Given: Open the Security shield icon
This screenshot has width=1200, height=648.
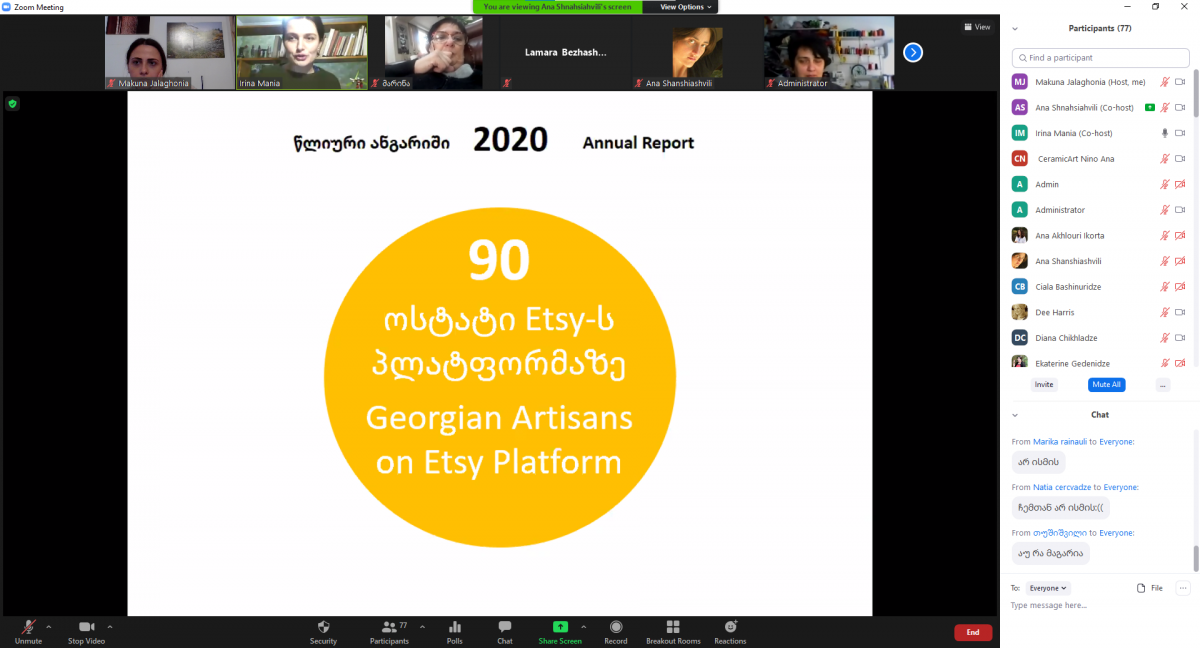Looking at the screenshot, I should pyautogui.click(x=323, y=627).
